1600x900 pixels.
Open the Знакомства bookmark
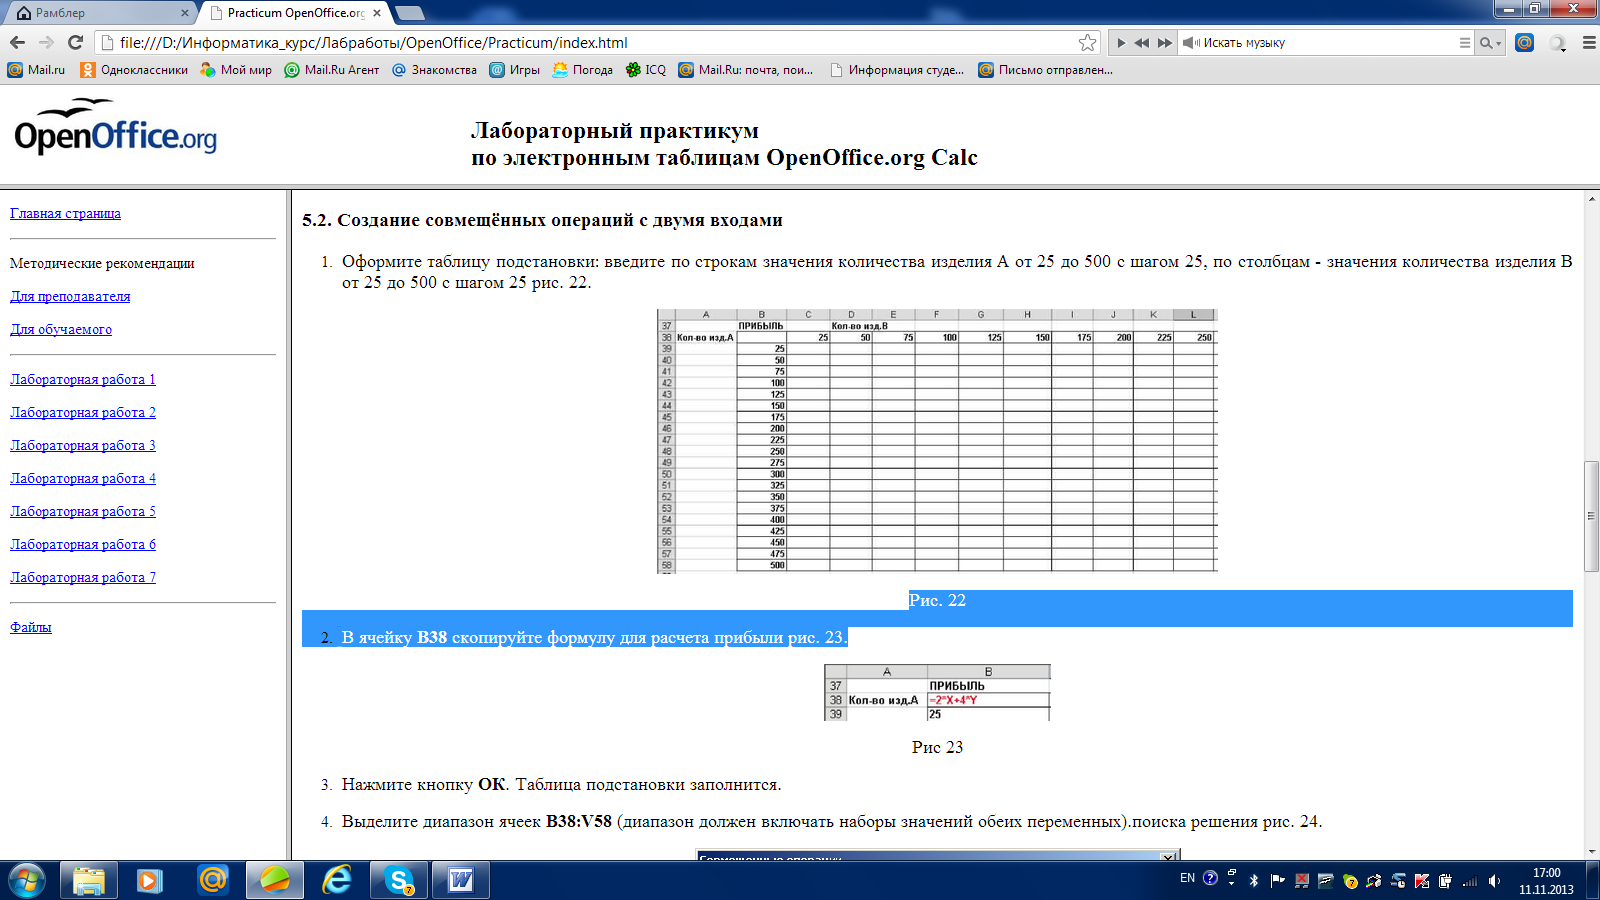coord(434,70)
